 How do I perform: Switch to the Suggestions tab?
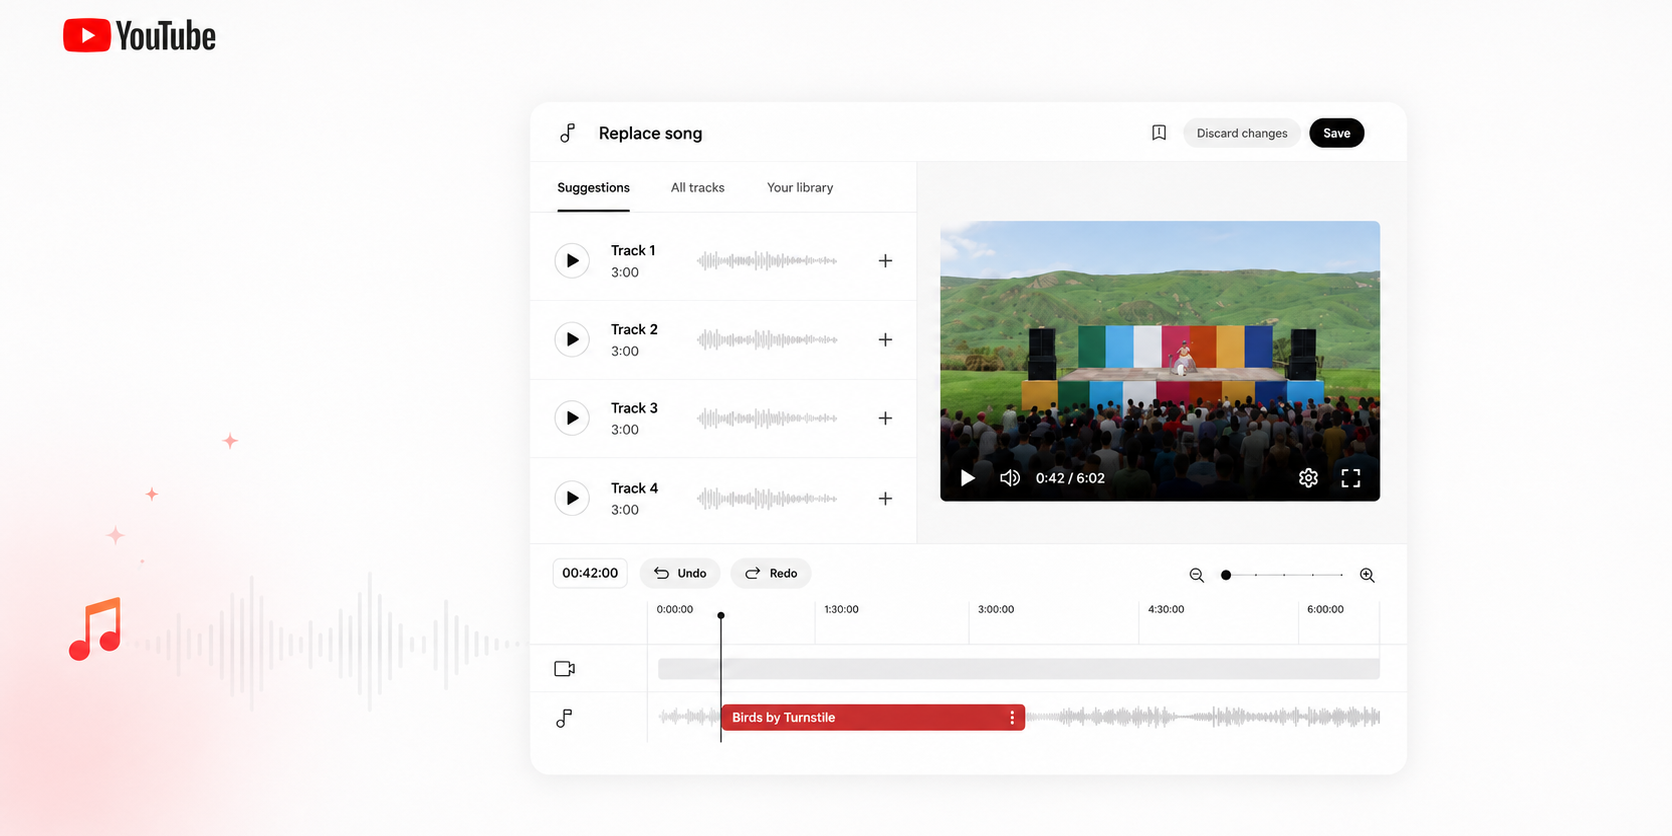(x=593, y=188)
